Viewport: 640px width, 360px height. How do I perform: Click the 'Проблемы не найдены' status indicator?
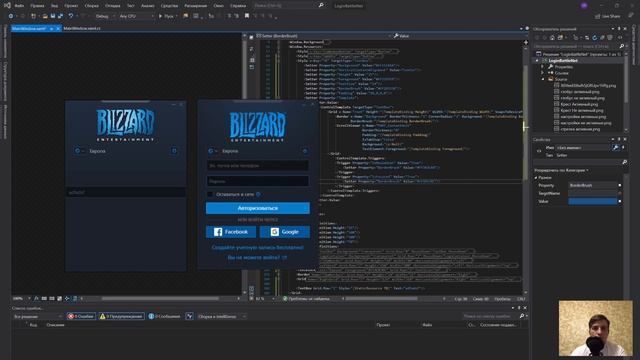point(306,299)
